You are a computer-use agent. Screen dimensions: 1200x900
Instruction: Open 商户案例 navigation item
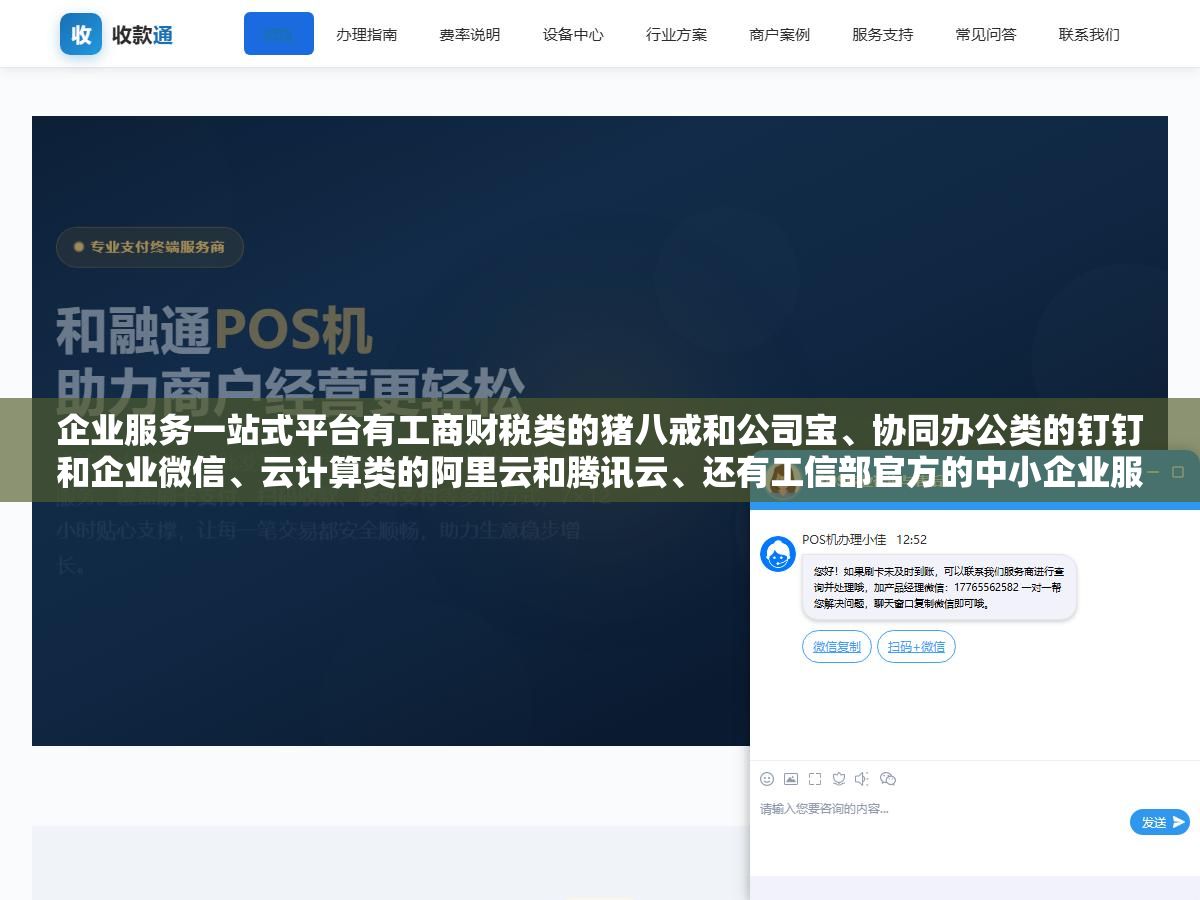click(779, 34)
